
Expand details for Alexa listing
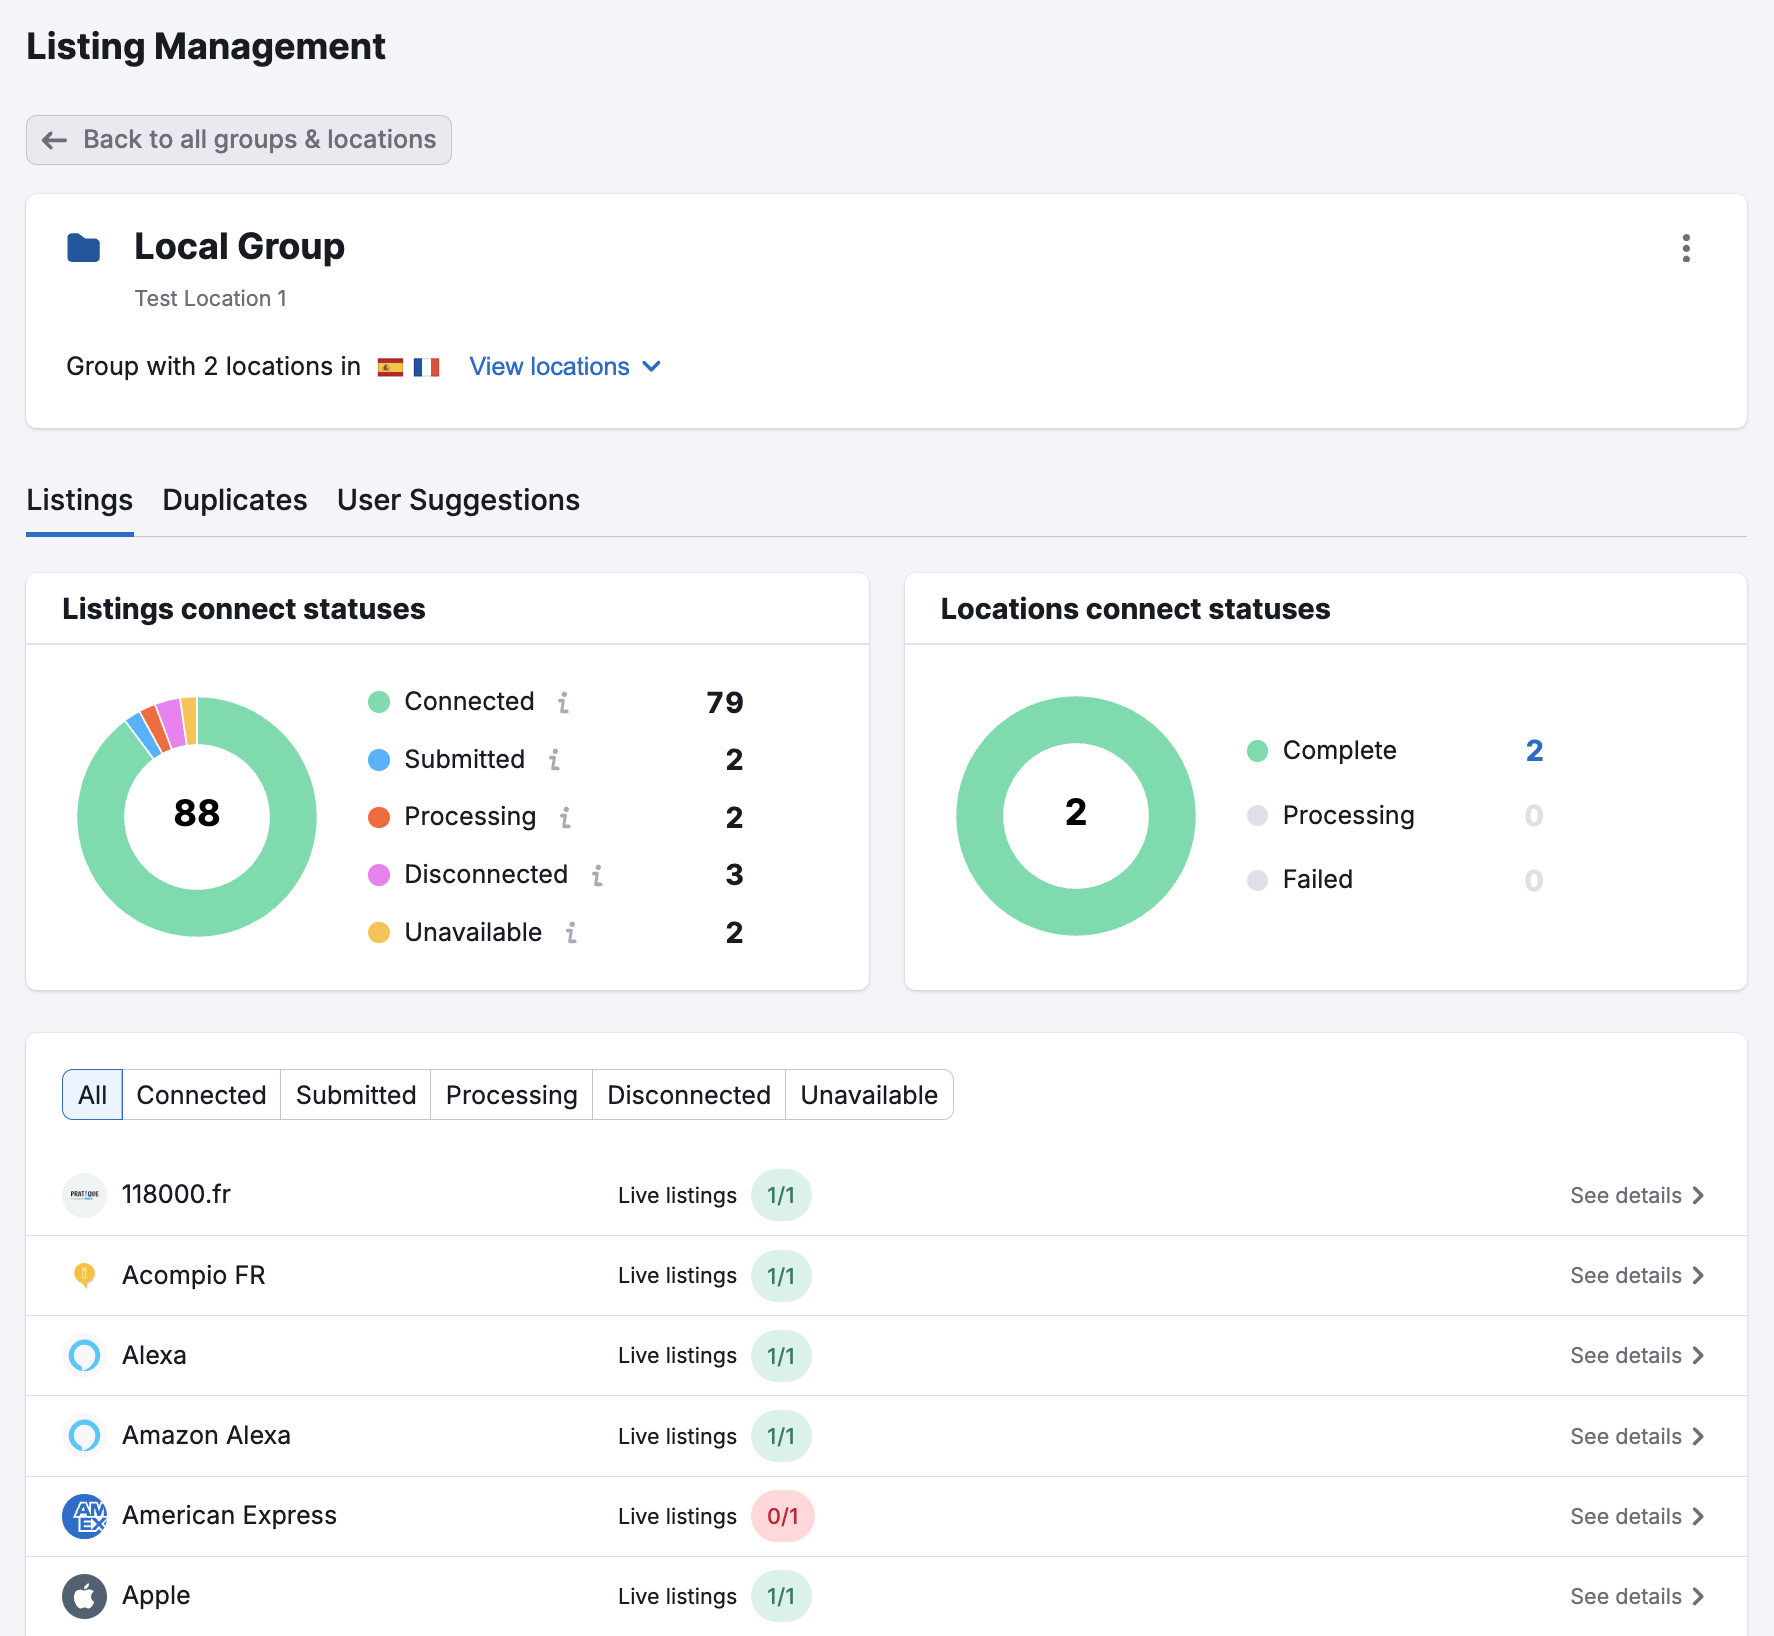tap(1630, 1356)
